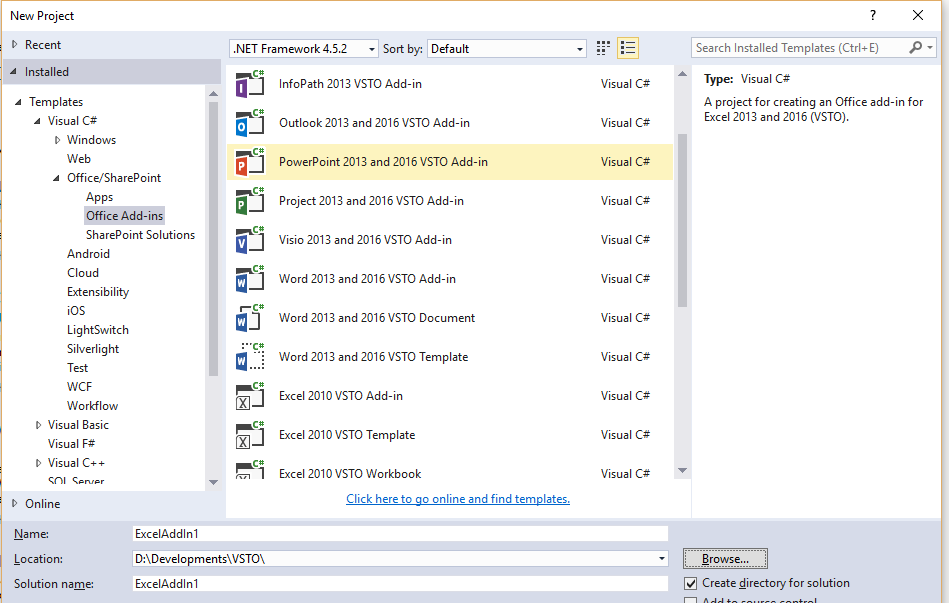This screenshot has width=949, height=603.
Task: Select the iOS category
Action: click(76, 311)
